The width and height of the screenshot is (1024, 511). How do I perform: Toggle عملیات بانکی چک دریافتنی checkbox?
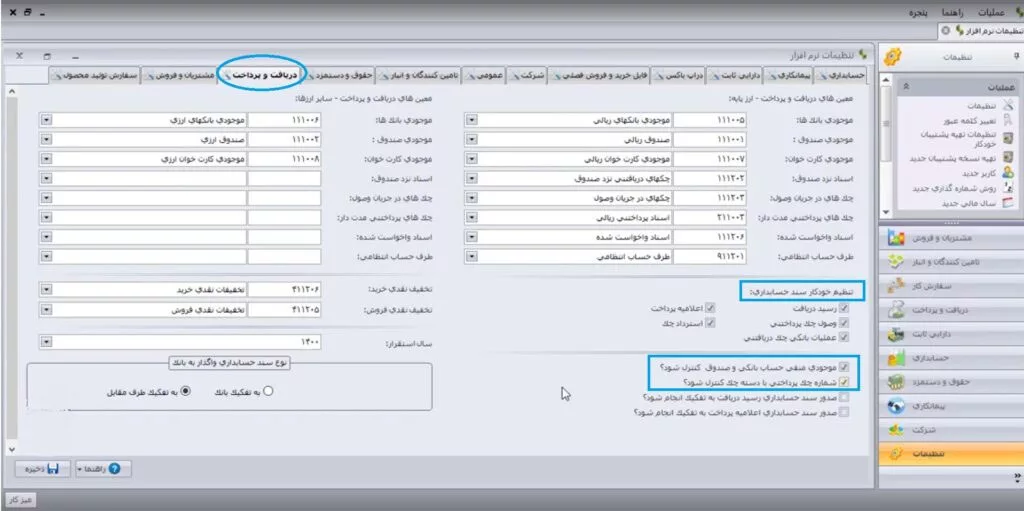coord(844,337)
